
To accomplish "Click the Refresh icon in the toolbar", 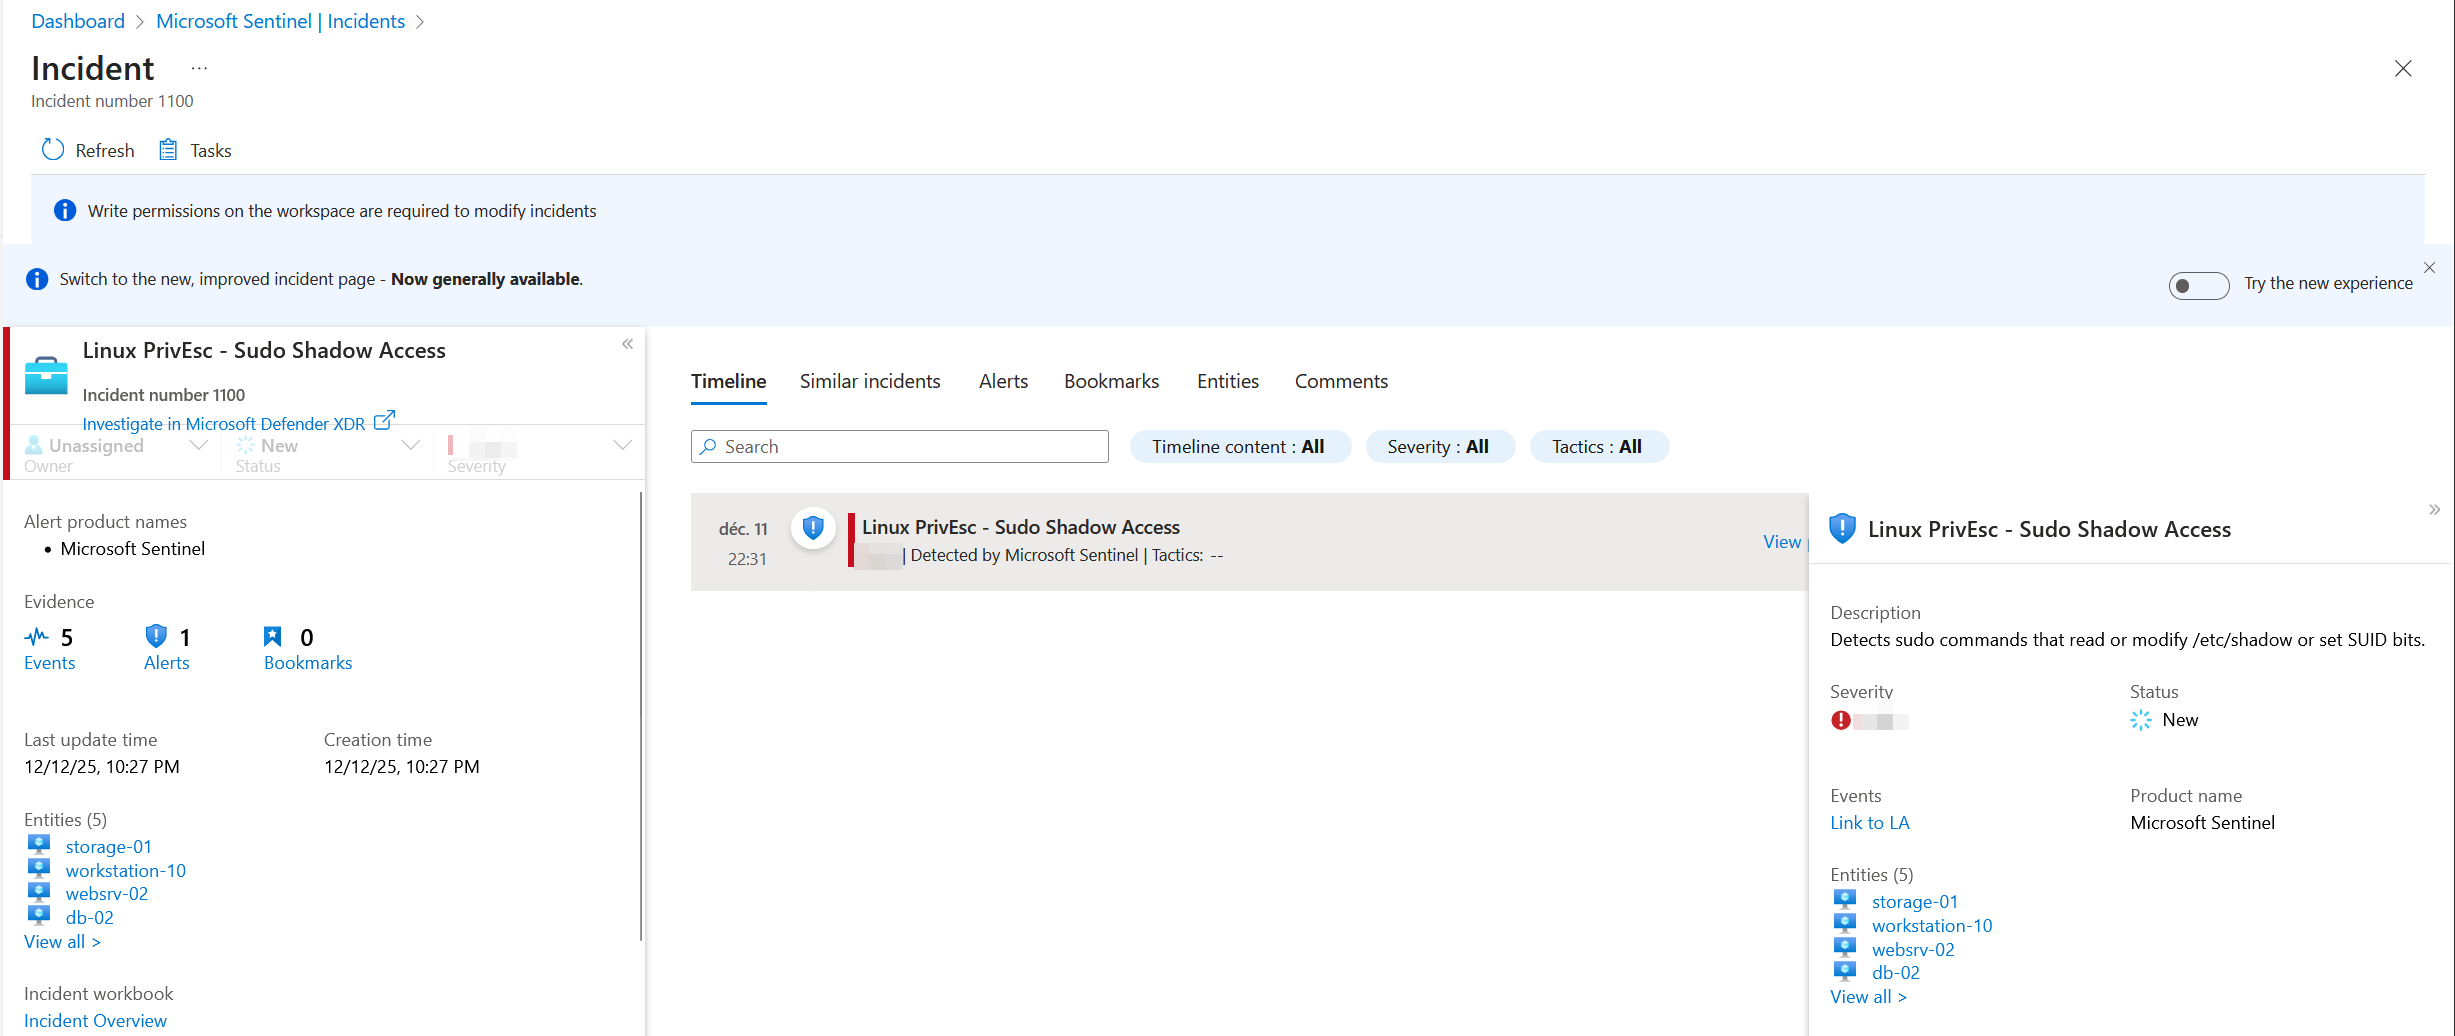I will click(52, 150).
